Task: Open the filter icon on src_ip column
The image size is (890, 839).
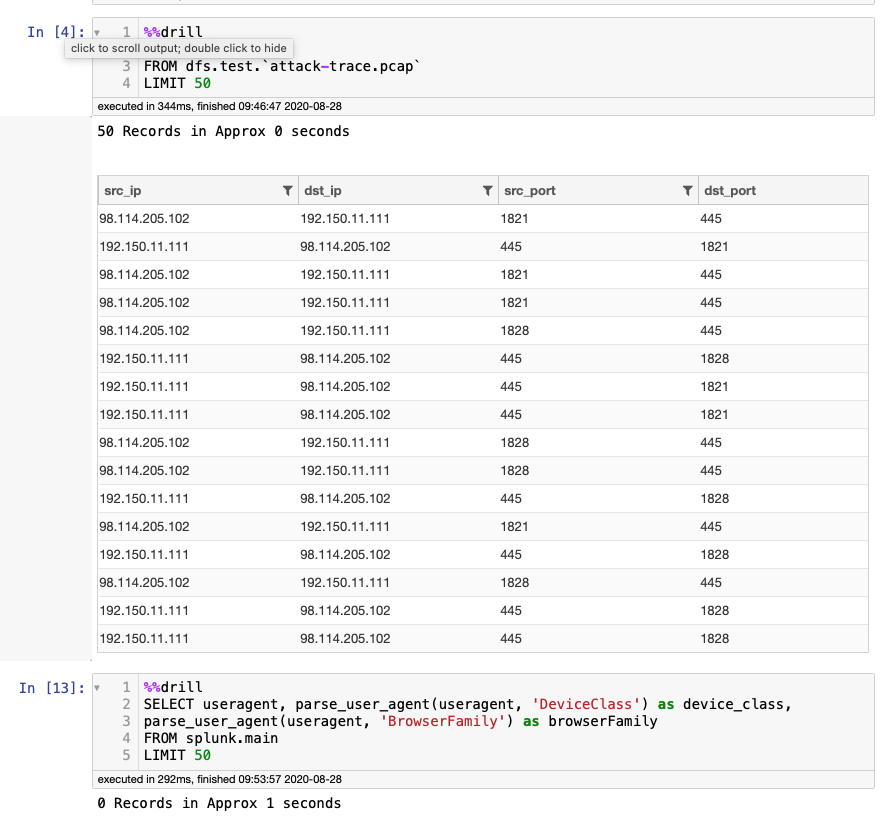Action: pyautogui.click(x=288, y=190)
